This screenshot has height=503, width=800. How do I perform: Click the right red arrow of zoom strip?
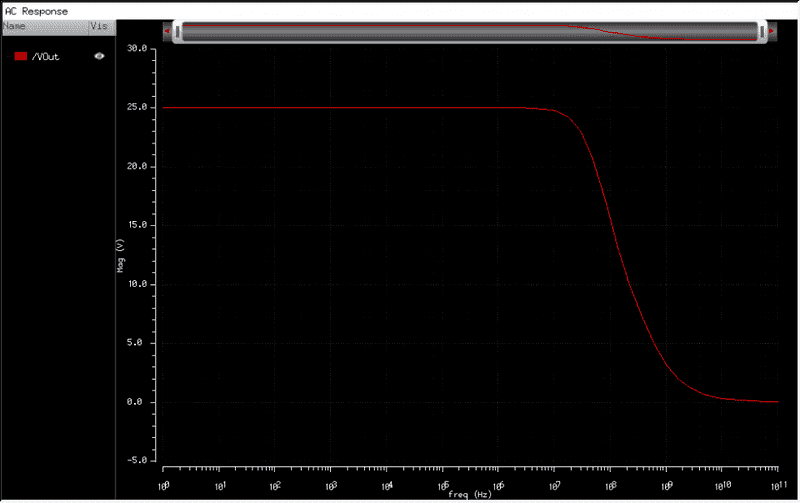tap(772, 31)
